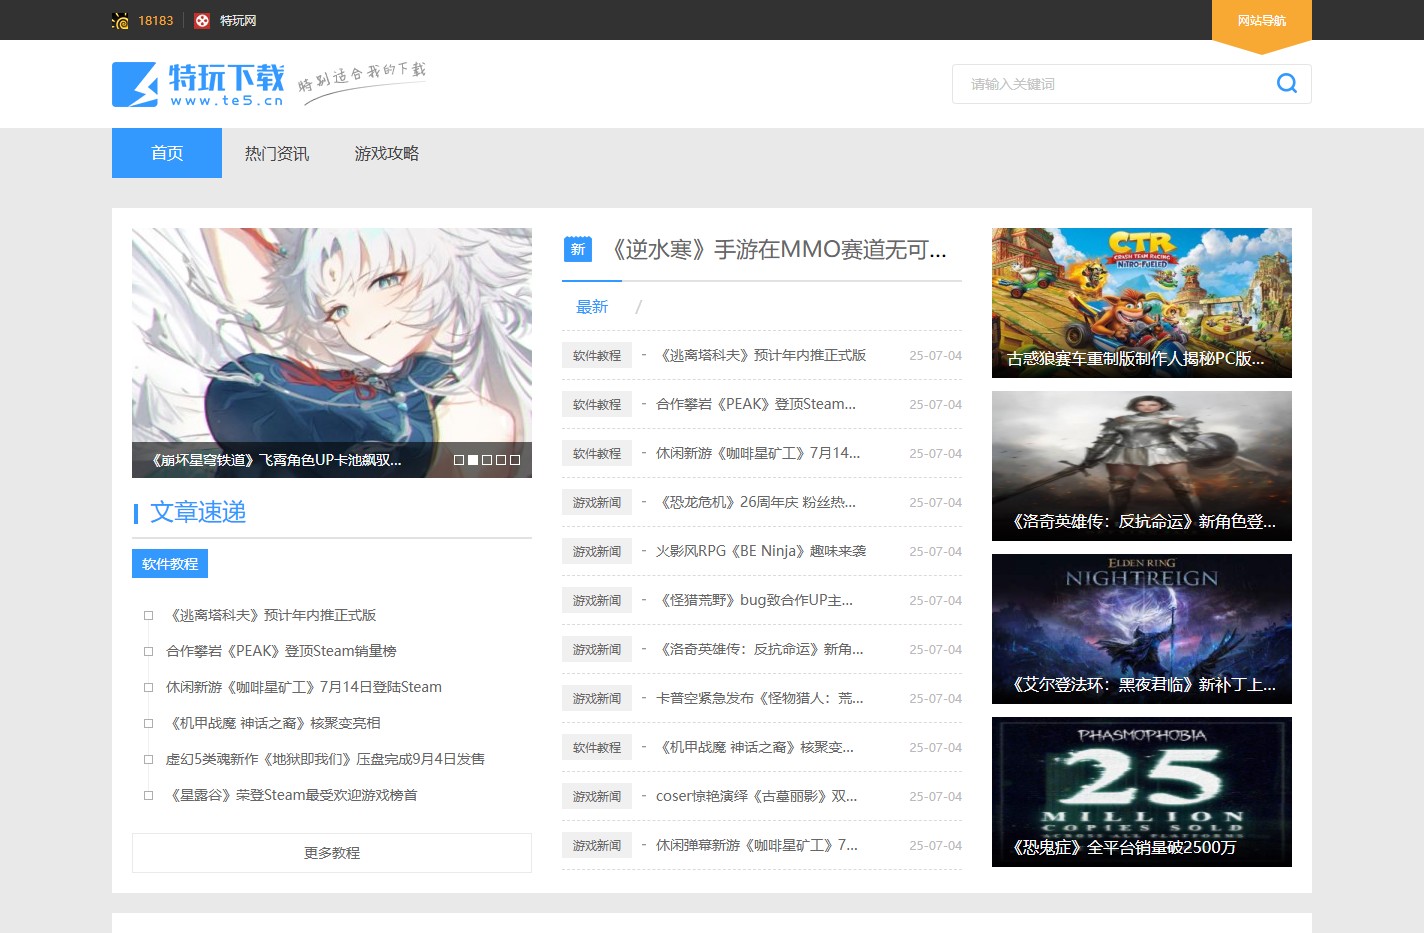Open 《逃离塔科夫》预计年内推正式版 in 文章速递 list
The image size is (1424, 933).
pyautogui.click(x=271, y=615)
